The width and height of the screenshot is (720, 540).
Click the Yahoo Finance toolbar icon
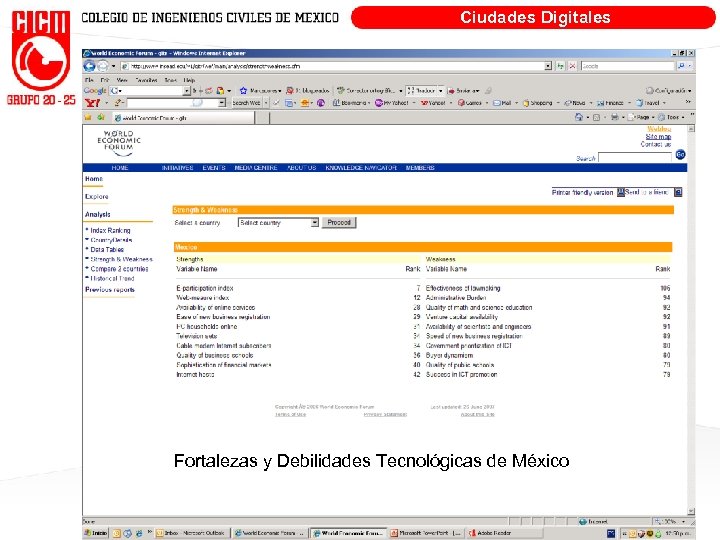600,103
